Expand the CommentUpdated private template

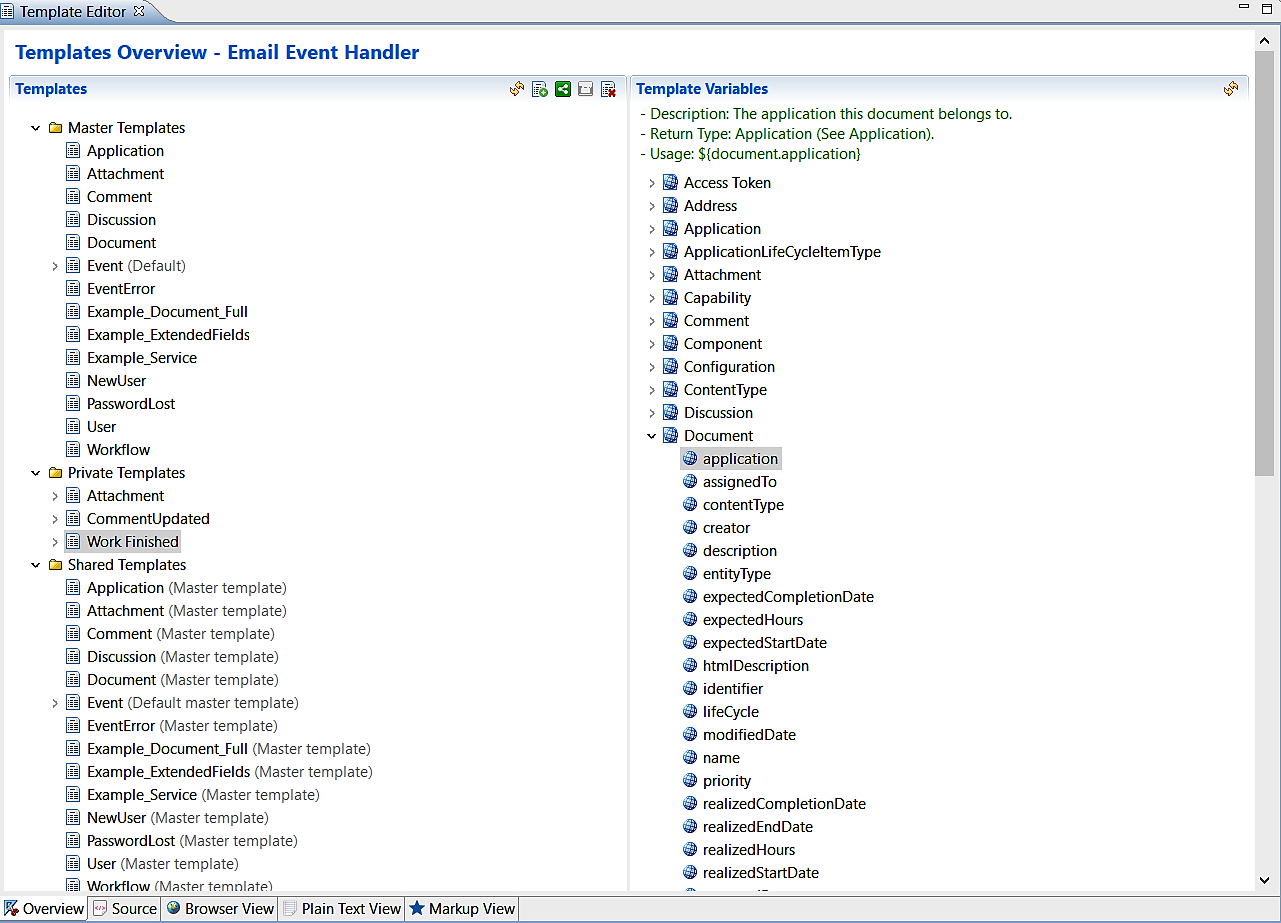click(x=55, y=519)
